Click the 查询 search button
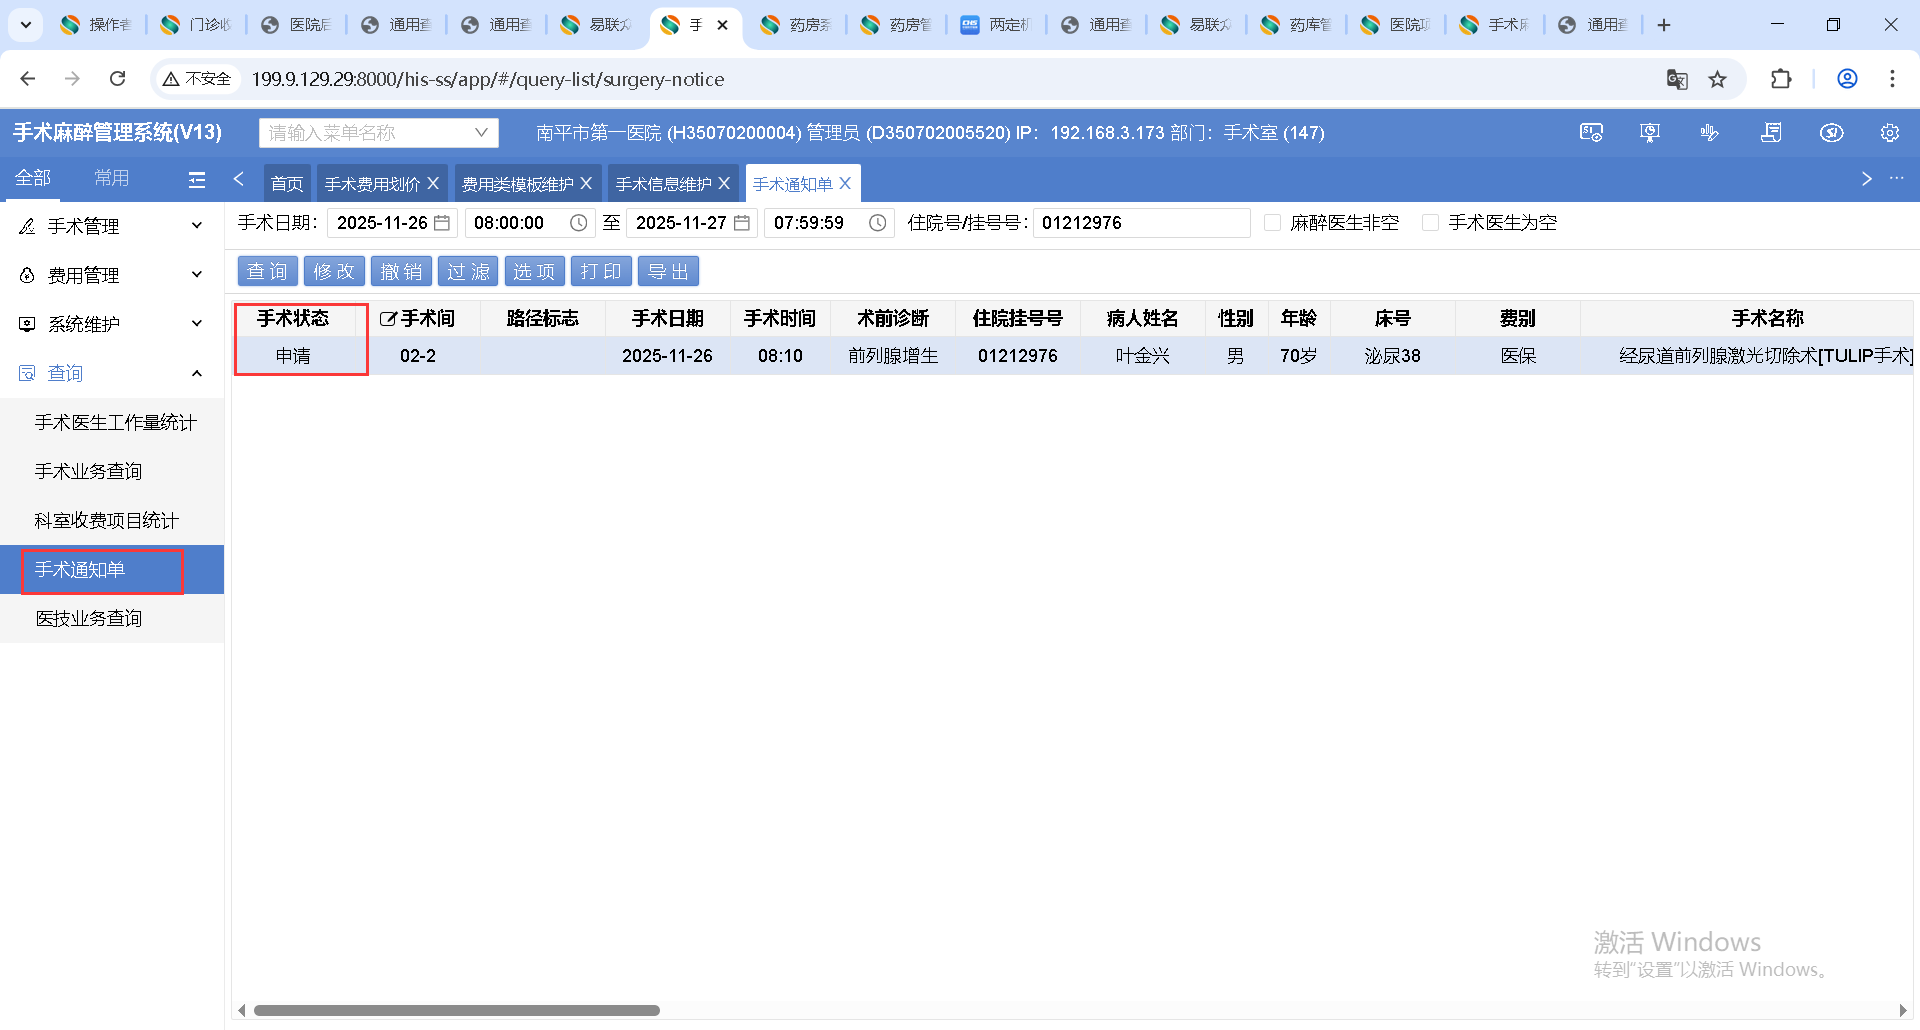This screenshot has width=1920, height=1030. [267, 272]
